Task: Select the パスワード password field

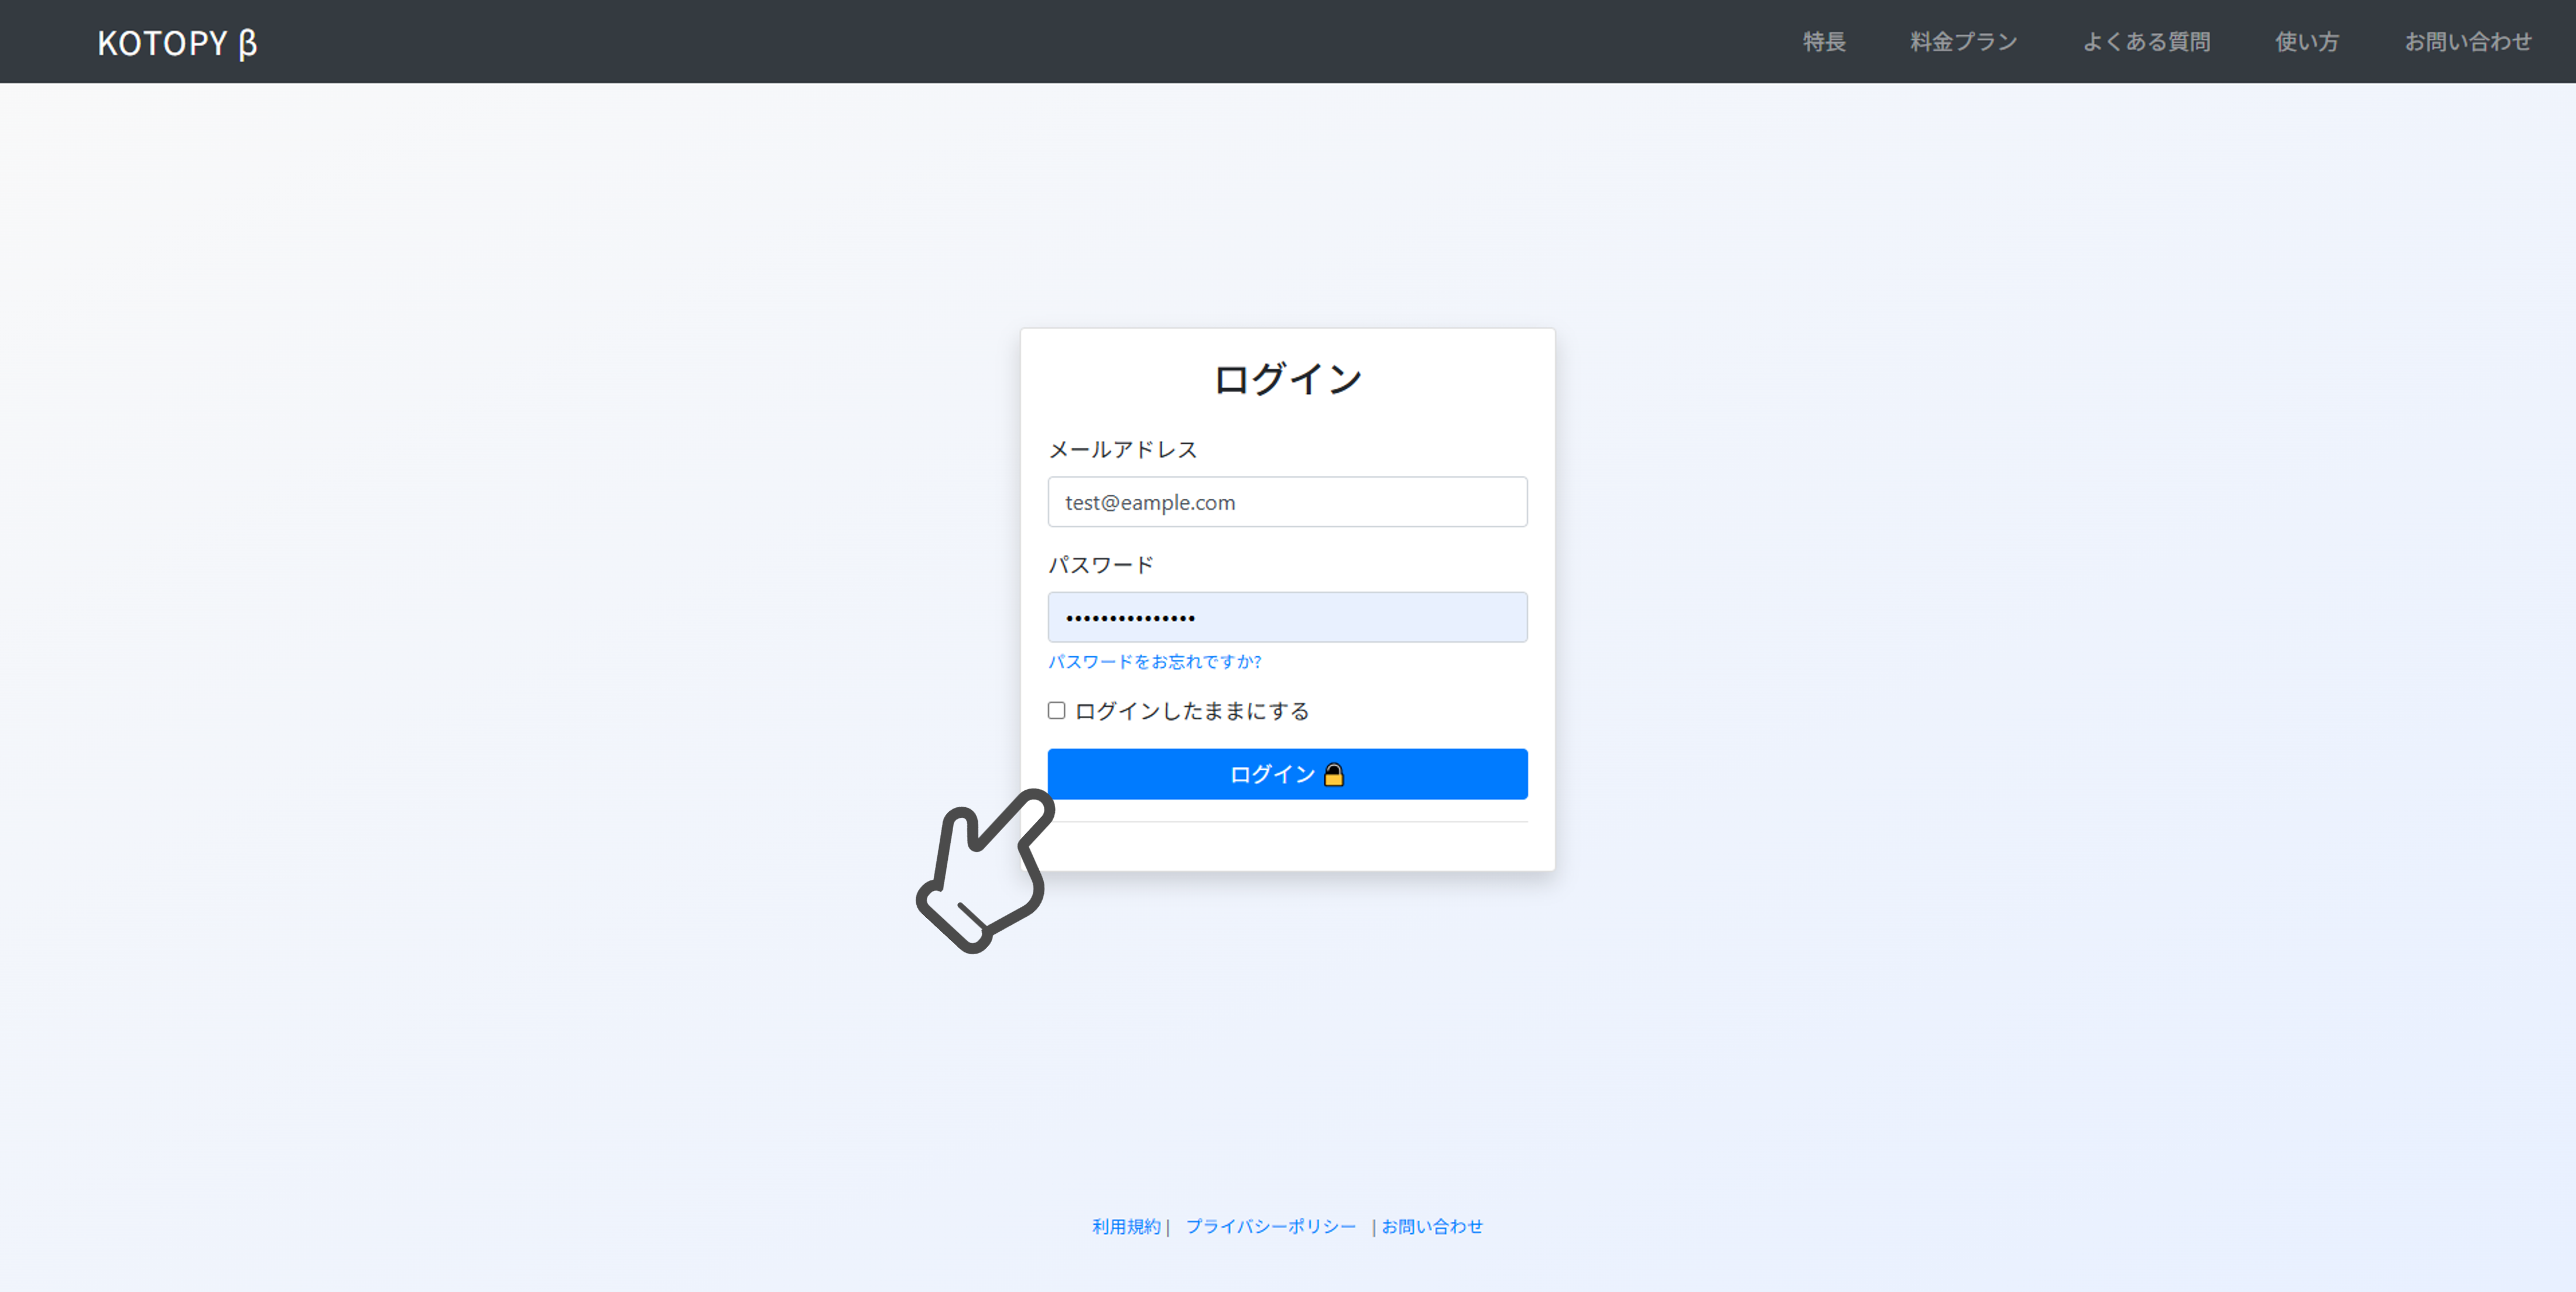Action: 1287,617
